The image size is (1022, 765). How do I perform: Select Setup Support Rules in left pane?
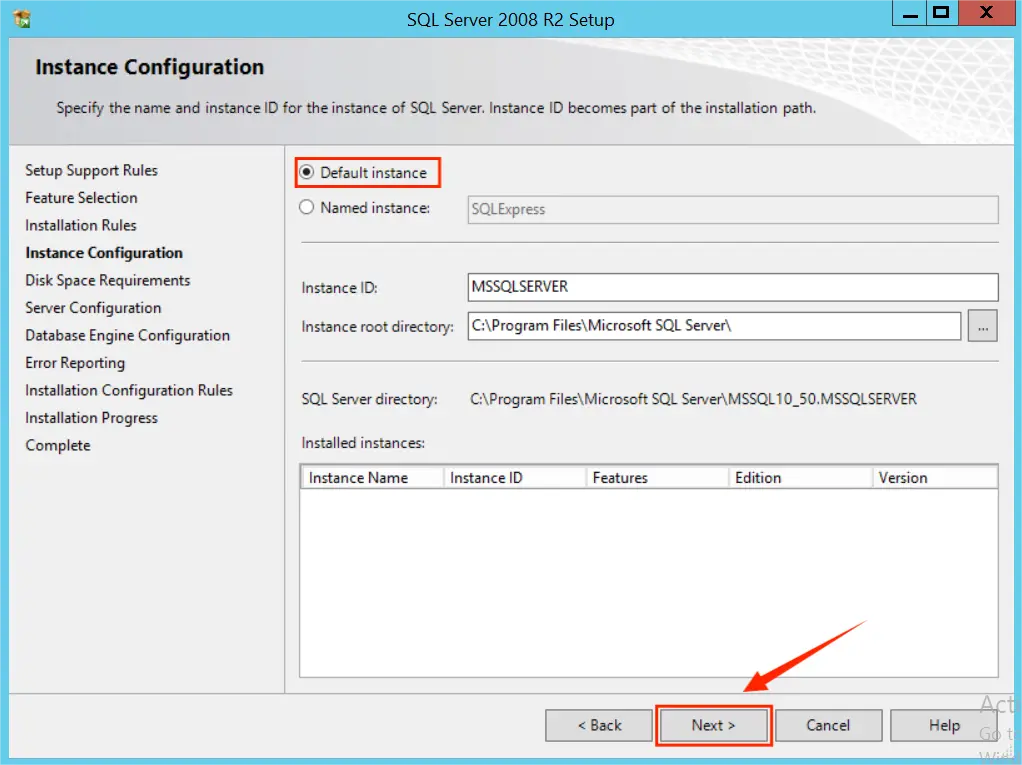[91, 170]
